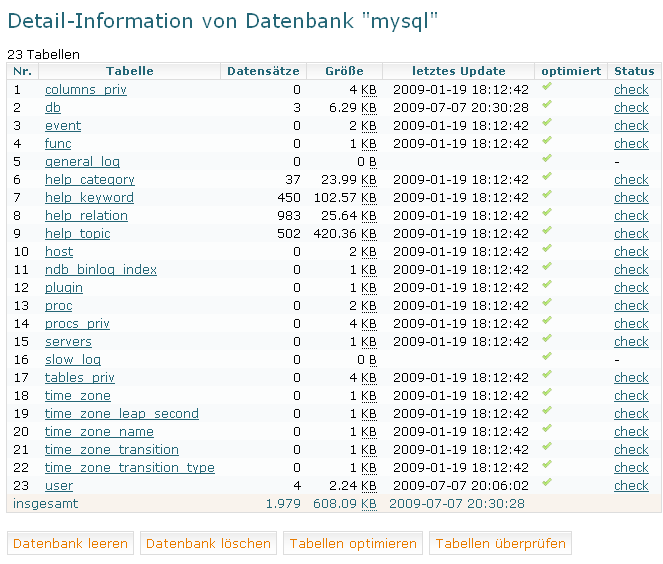Viewport: 663px width, 564px height.
Task: Click the optimized checkmark in time_zone_name row
Action: point(547,428)
